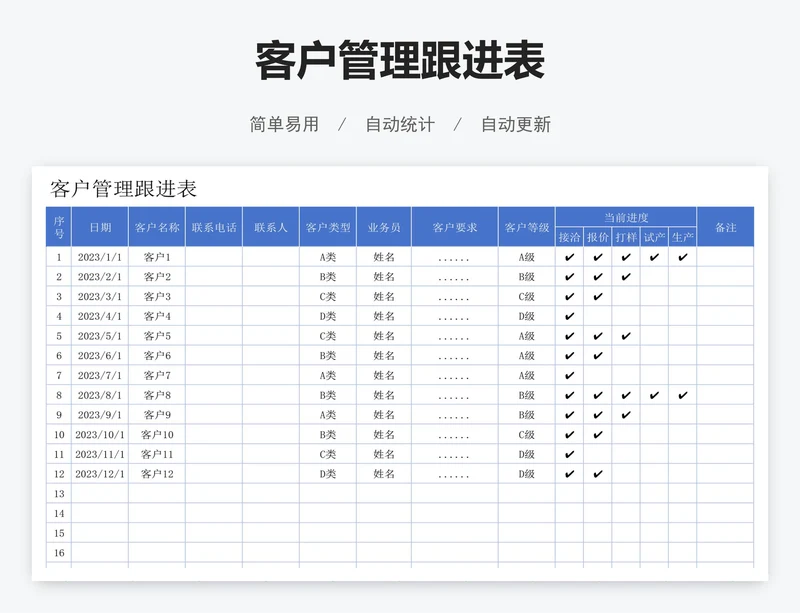Click 姓名 salesperson cell in 客户2 row
The height and width of the screenshot is (613, 800).
384,277
